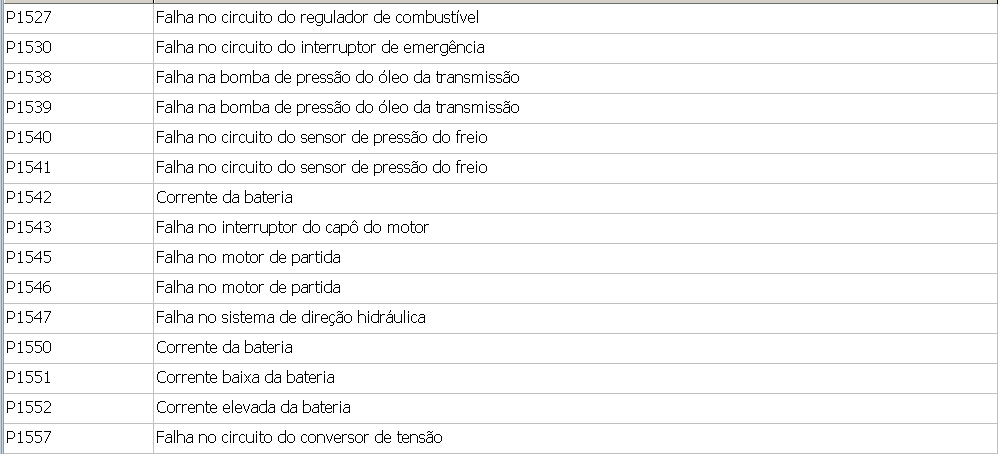The width and height of the screenshot is (1001, 454).
Task: Click the 'Corrente elevada da bateria' description
Action: 253,408
